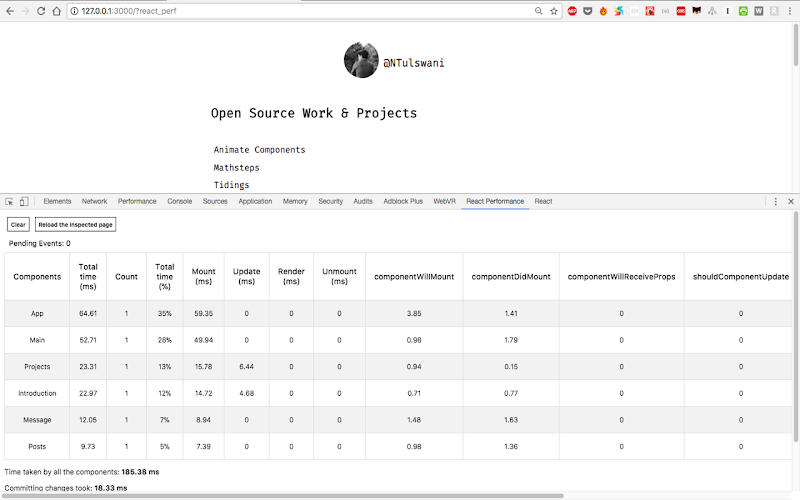The image size is (800, 500).
Task: Click the green printer extension icon
Action: 743,11
